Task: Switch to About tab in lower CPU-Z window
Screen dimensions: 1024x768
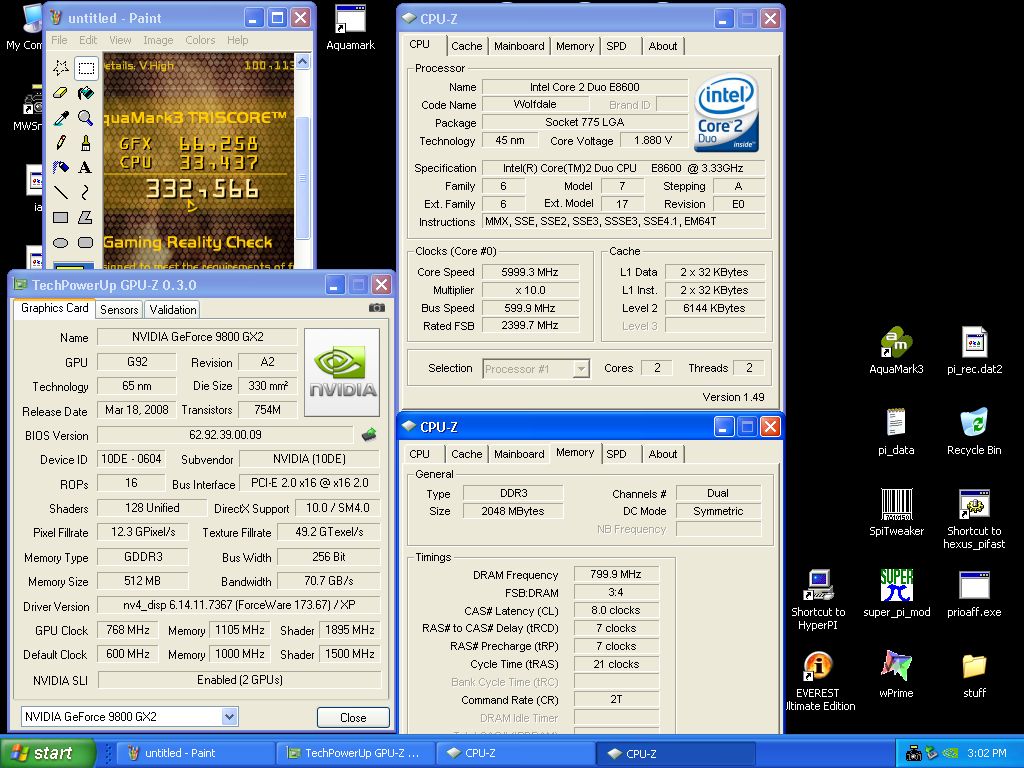Action: tap(663, 454)
